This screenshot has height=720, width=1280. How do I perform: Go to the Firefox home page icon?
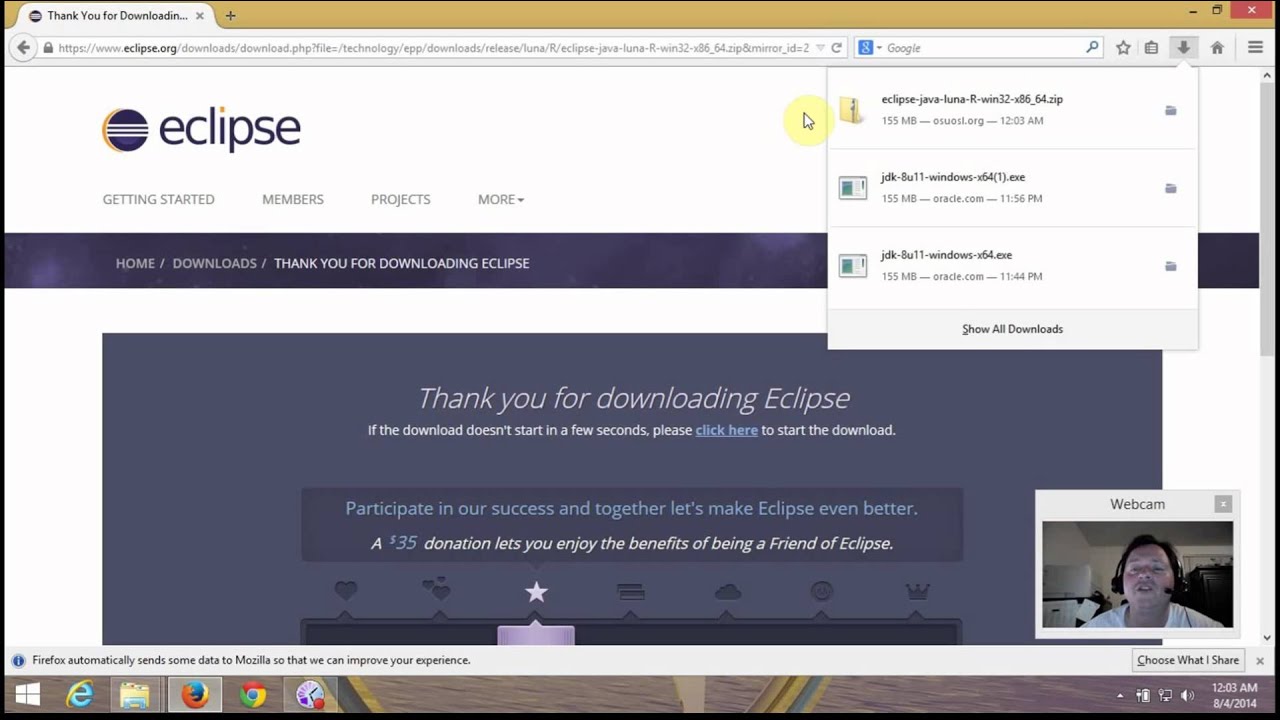click(x=1217, y=47)
